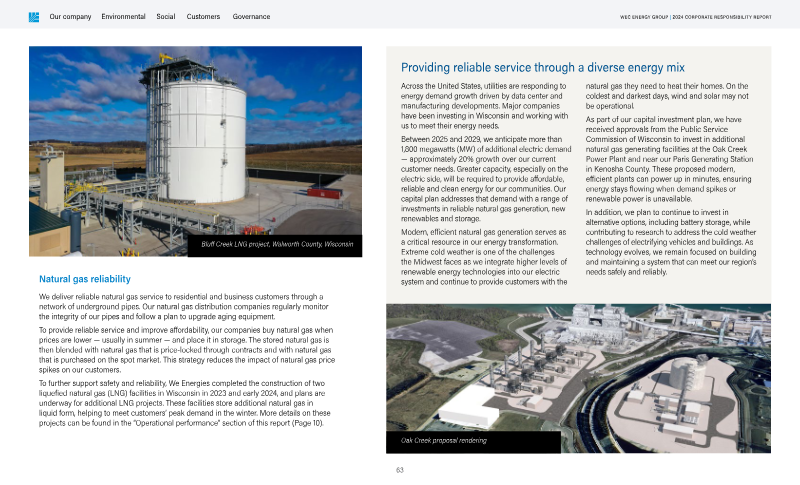The width and height of the screenshot is (800, 485).
Task: Select the Social navigation item
Action: (x=166, y=17)
